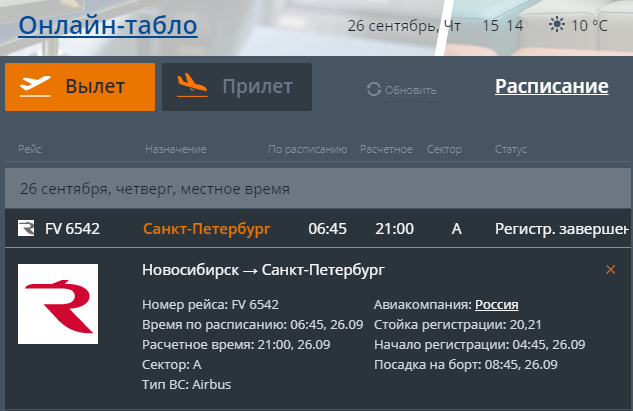Click the Регистр. завершен status text

coord(562,229)
